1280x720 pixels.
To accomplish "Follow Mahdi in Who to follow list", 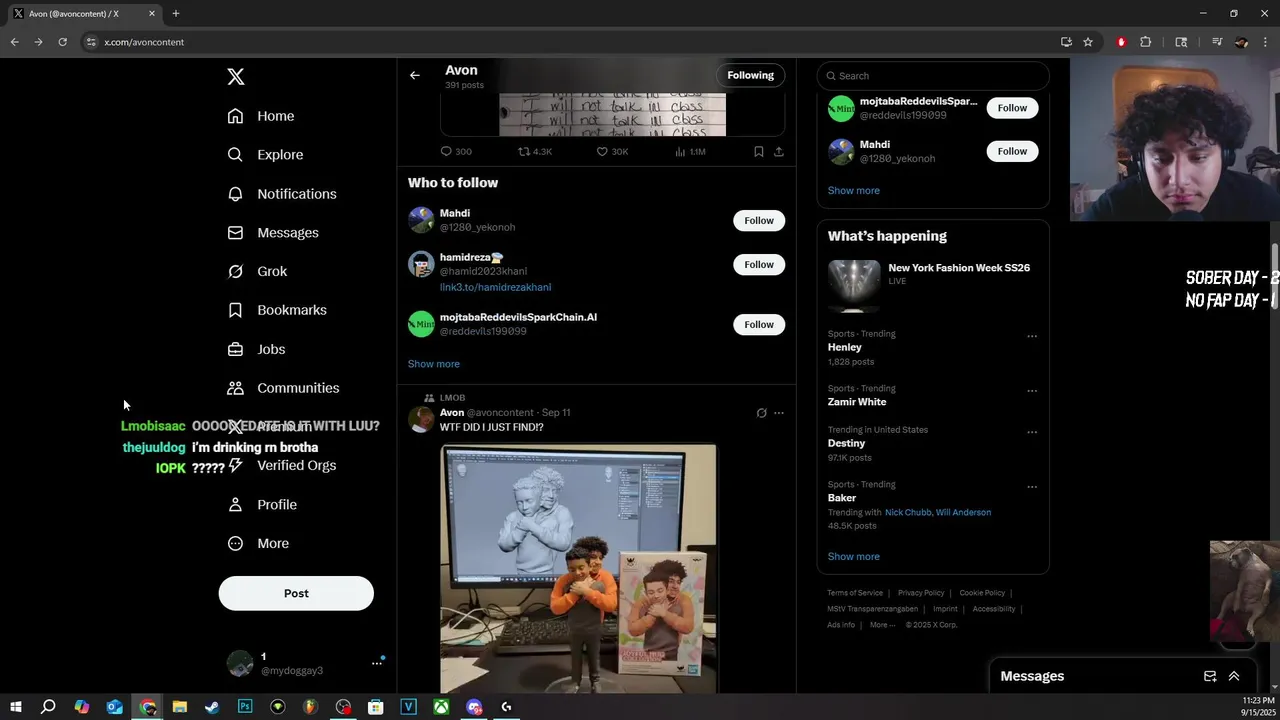I will coord(759,220).
